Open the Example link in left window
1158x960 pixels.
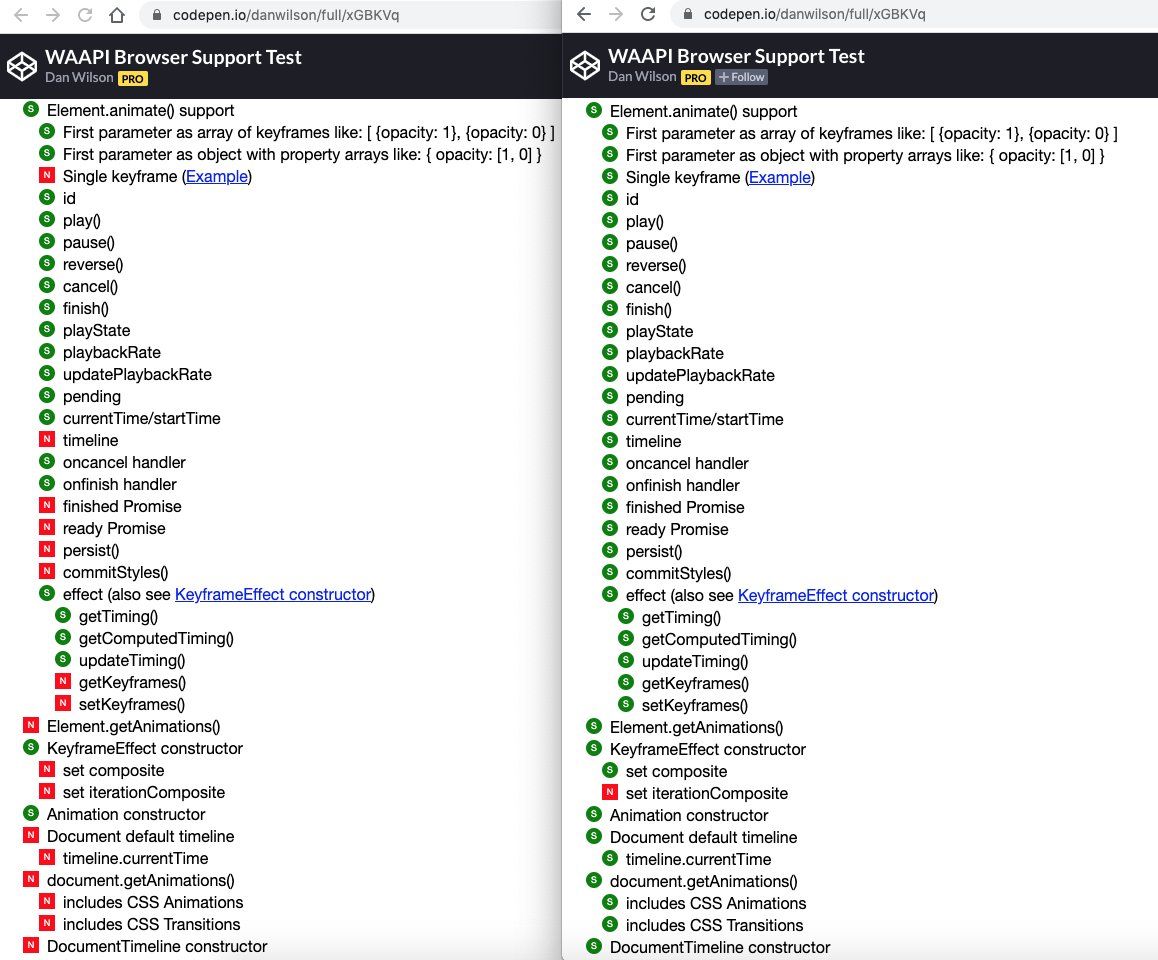tap(216, 177)
